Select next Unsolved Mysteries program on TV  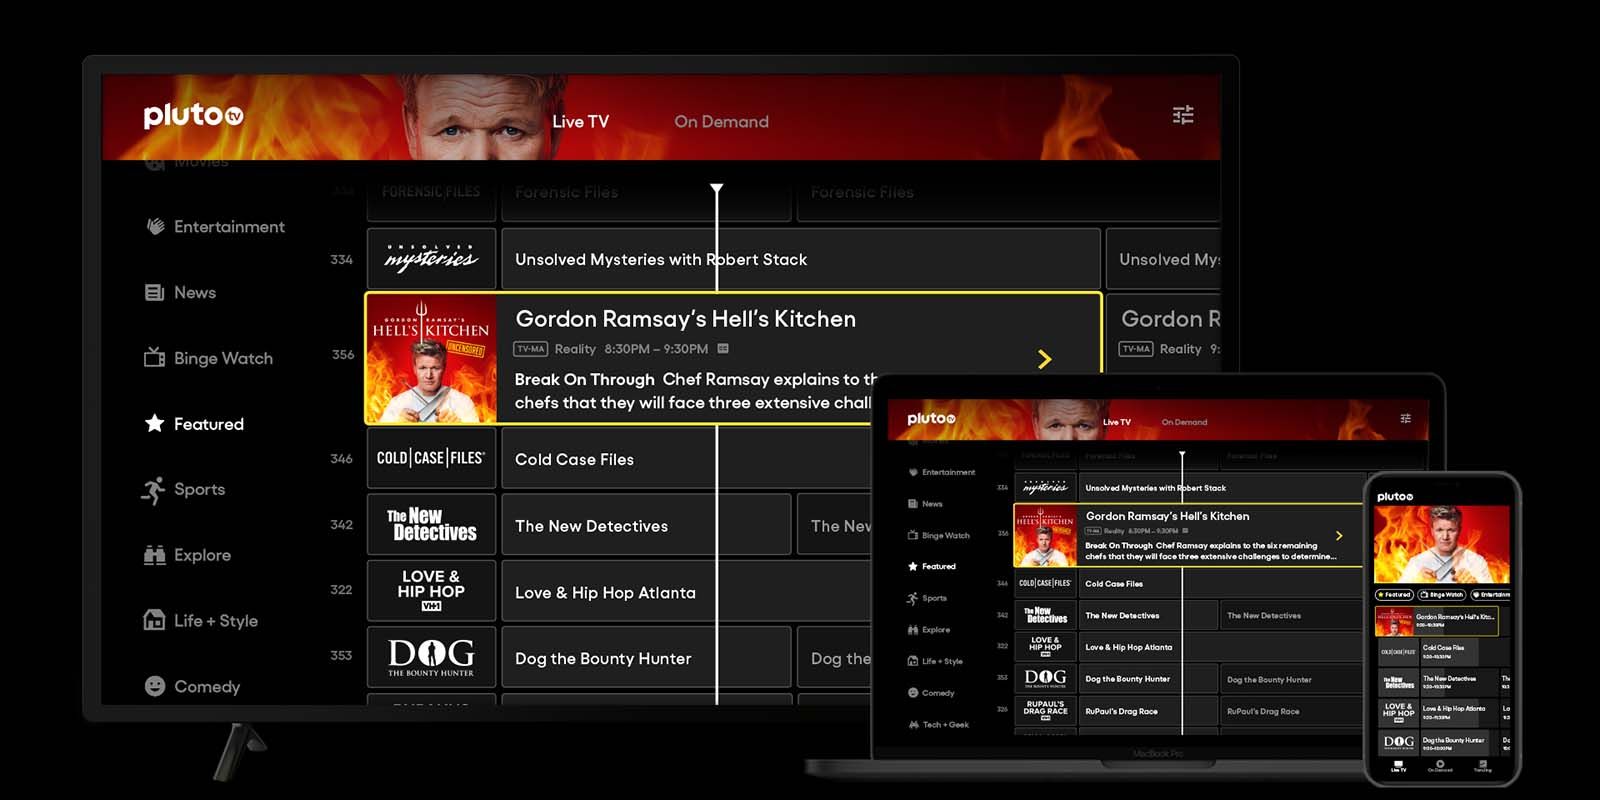pos(1162,259)
